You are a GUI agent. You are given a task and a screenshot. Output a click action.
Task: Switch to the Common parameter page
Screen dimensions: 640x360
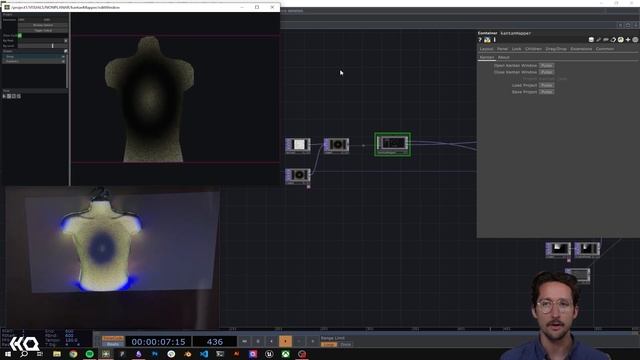[605, 49]
